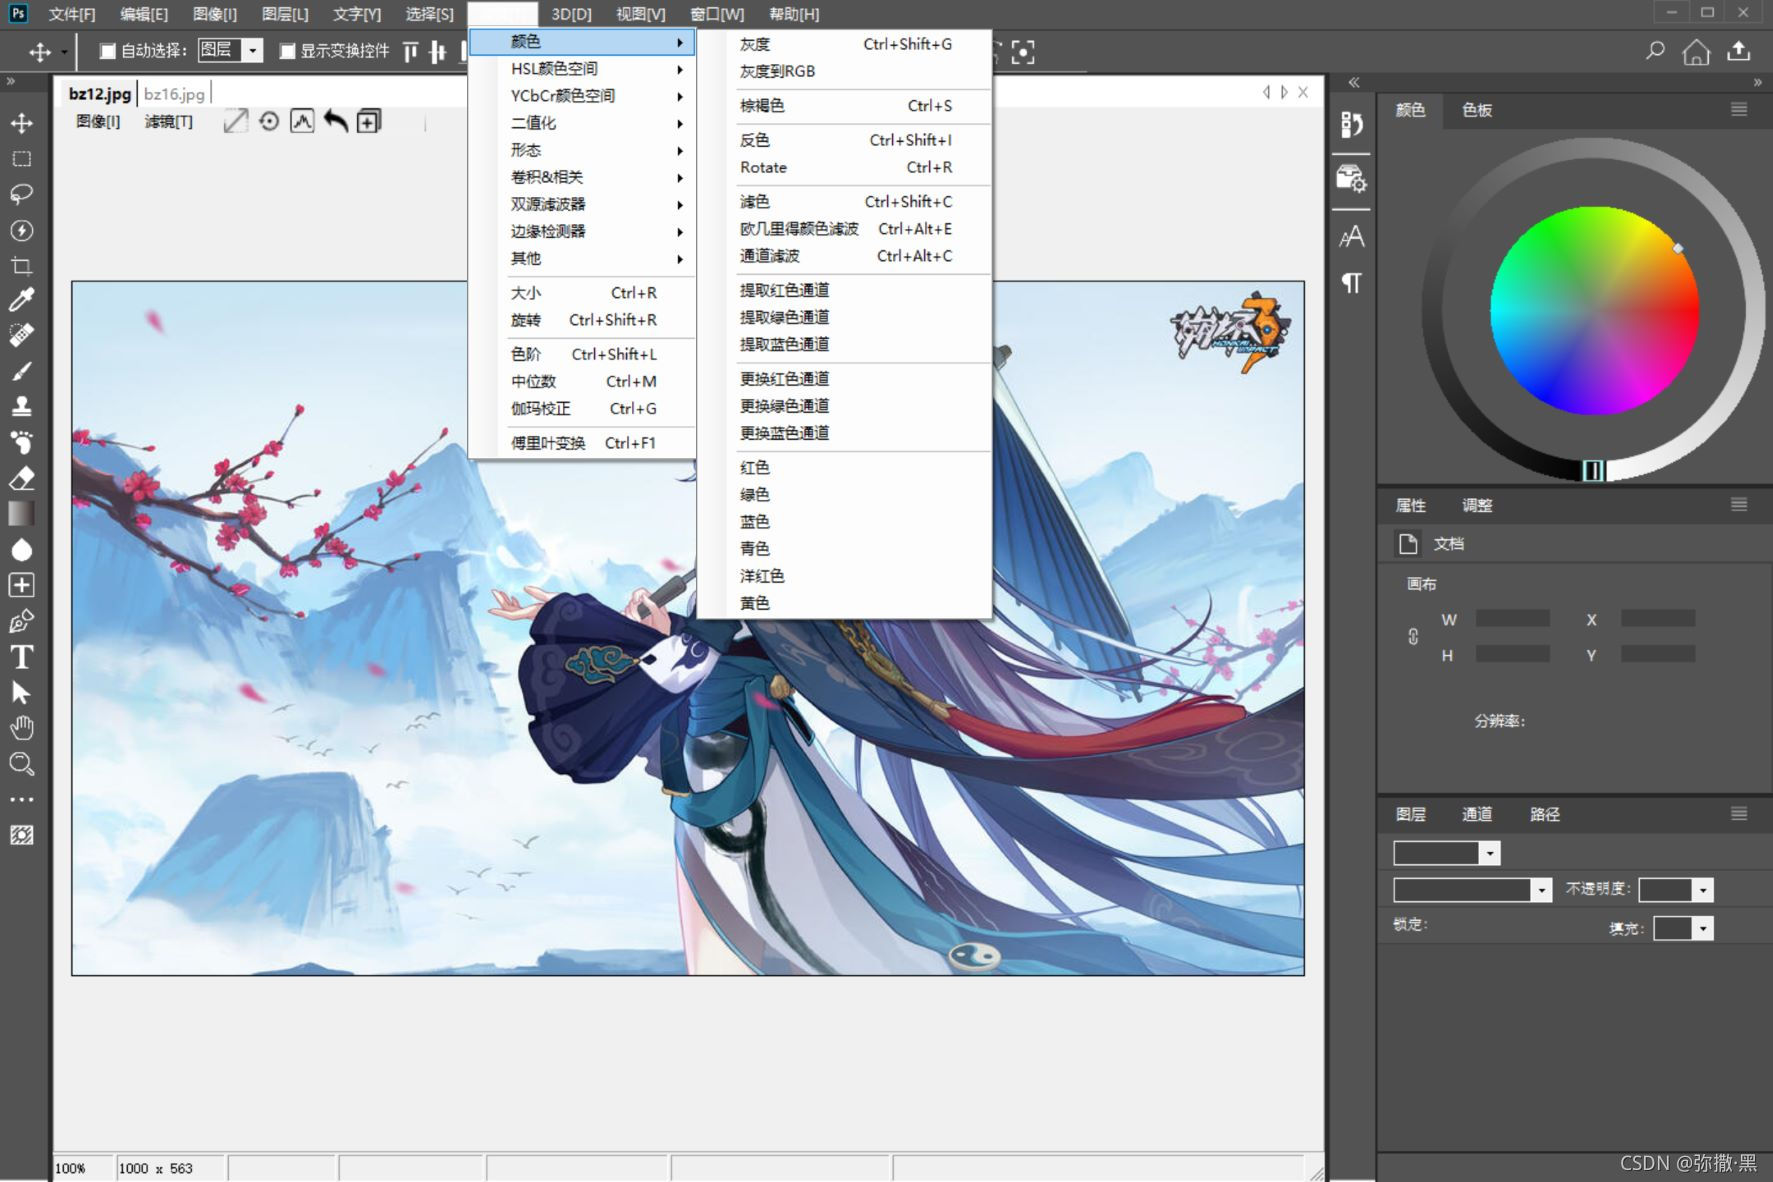Select the Brush tool
The height and width of the screenshot is (1182, 1773).
coord(21,371)
